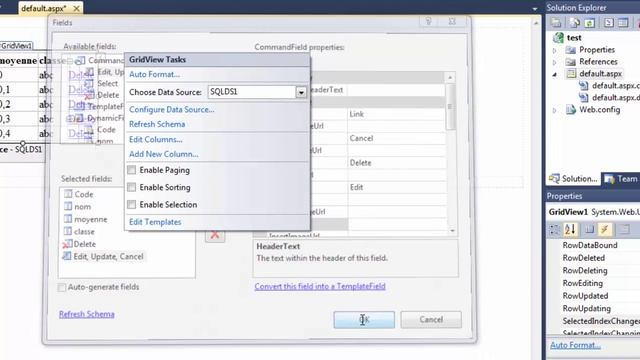
Task: Click the Link property value cell
Action: (x=396, y=114)
